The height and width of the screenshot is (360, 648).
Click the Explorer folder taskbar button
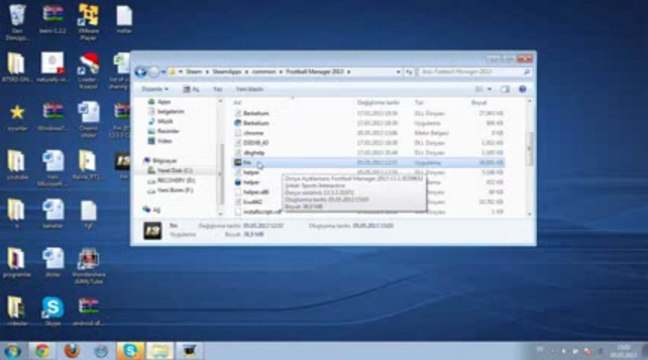click(x=160, y=351)
